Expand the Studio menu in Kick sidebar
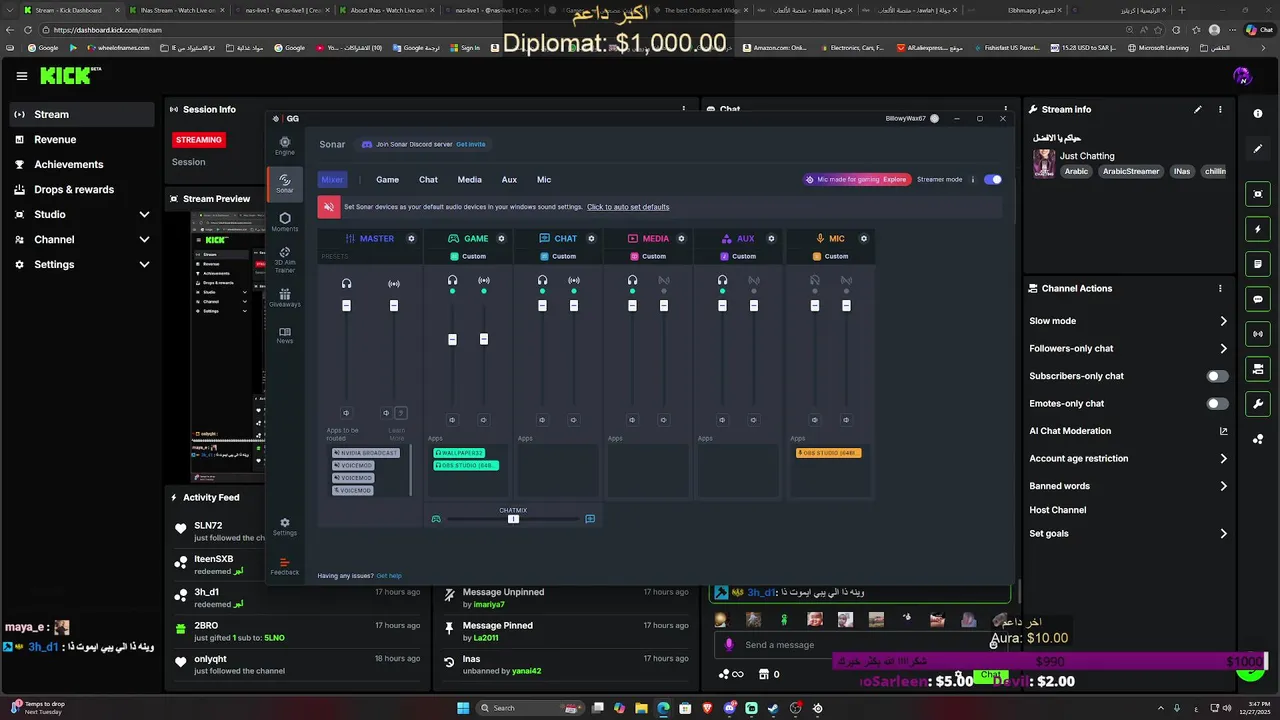Viewport: 1280px width, 720px height. click(144, 214)
